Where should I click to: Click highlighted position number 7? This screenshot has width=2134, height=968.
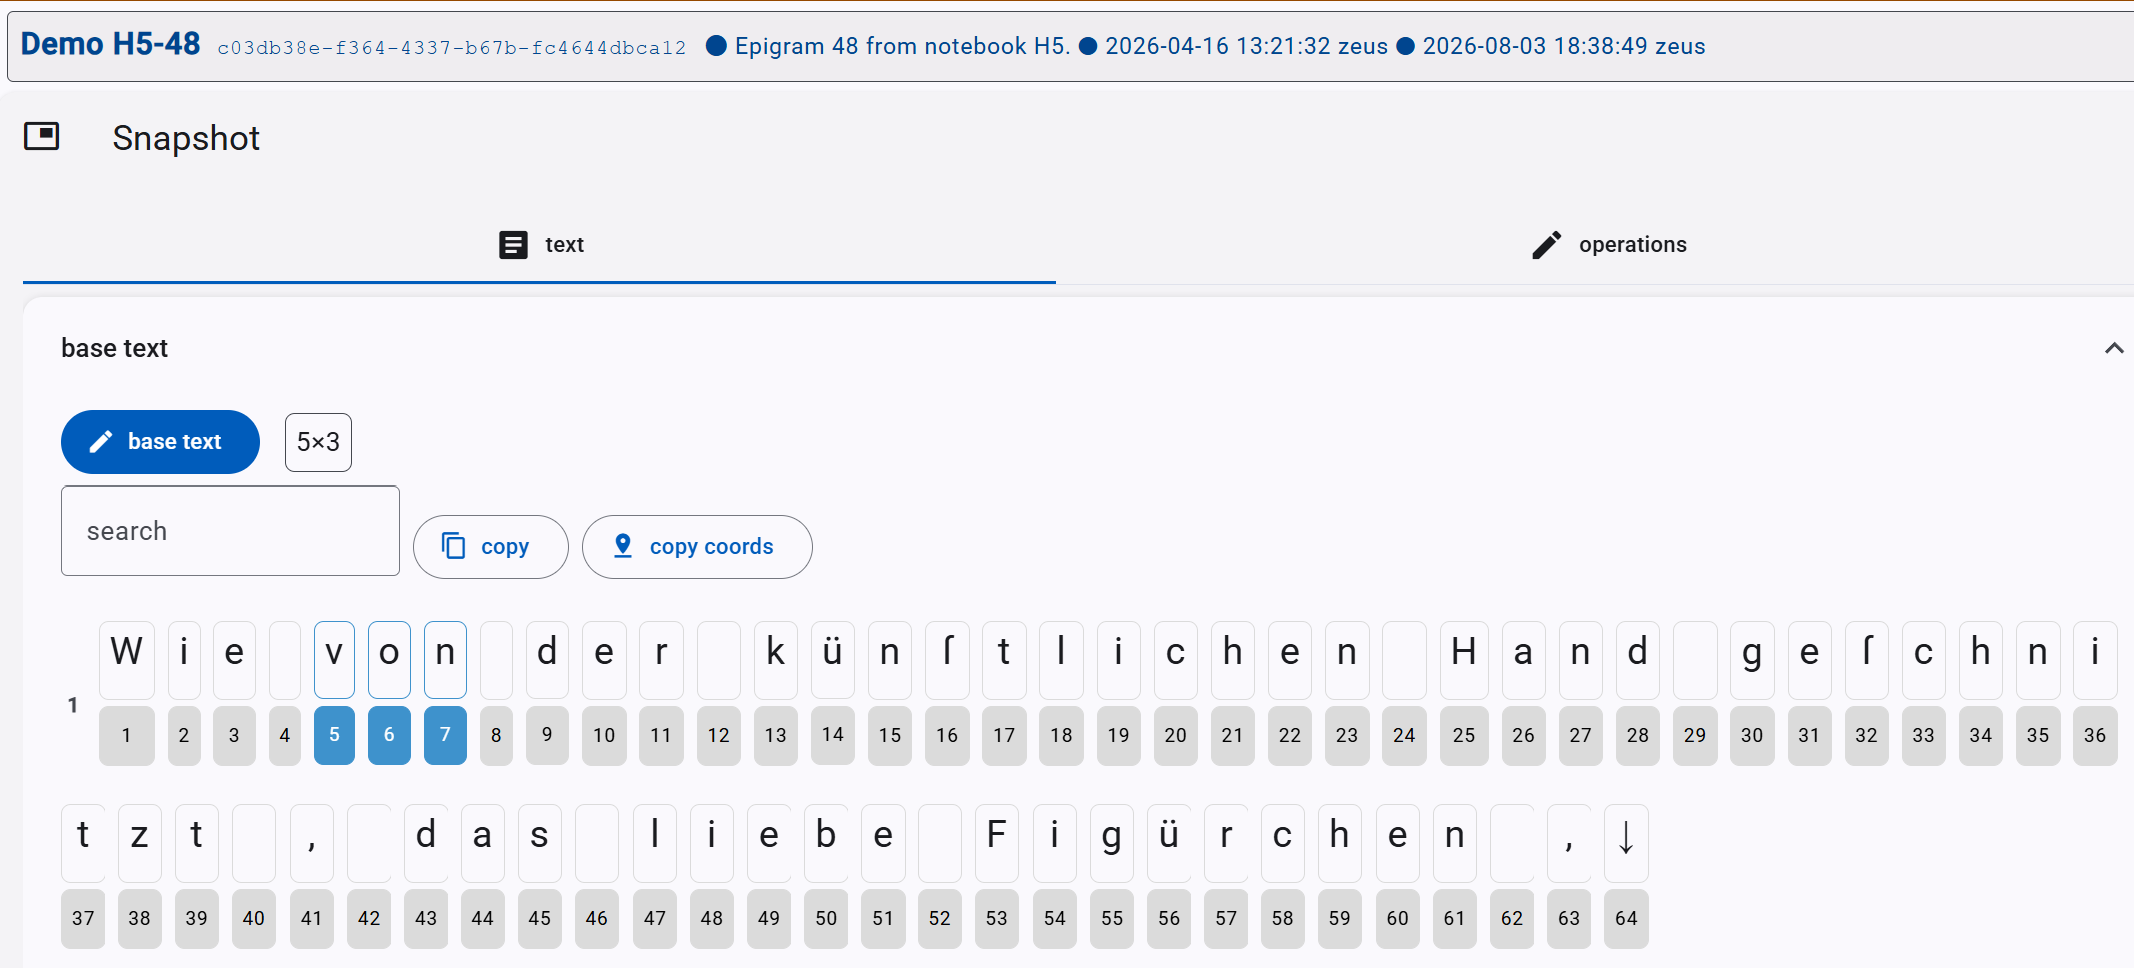445,735
